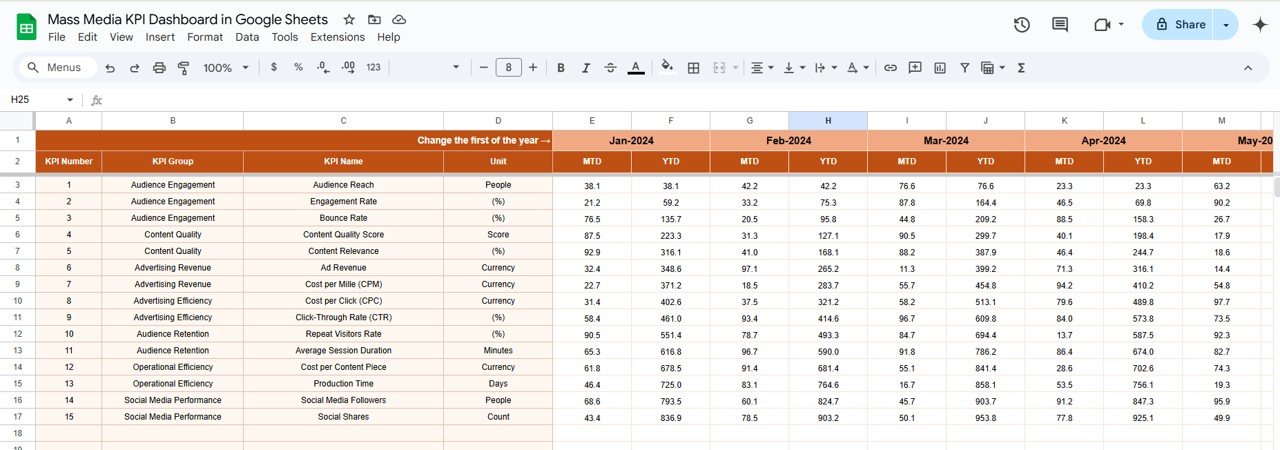
Task: Open the fill color picker
Action: [x=667, y=68]
